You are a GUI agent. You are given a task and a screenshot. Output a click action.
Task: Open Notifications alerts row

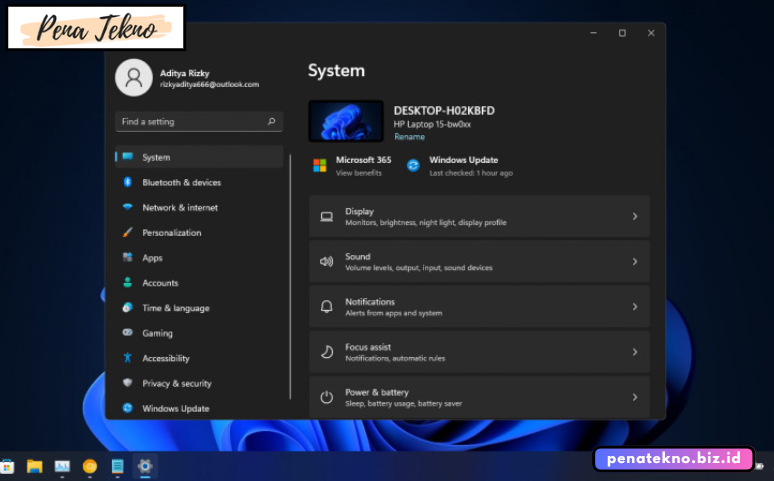(479, 307)
